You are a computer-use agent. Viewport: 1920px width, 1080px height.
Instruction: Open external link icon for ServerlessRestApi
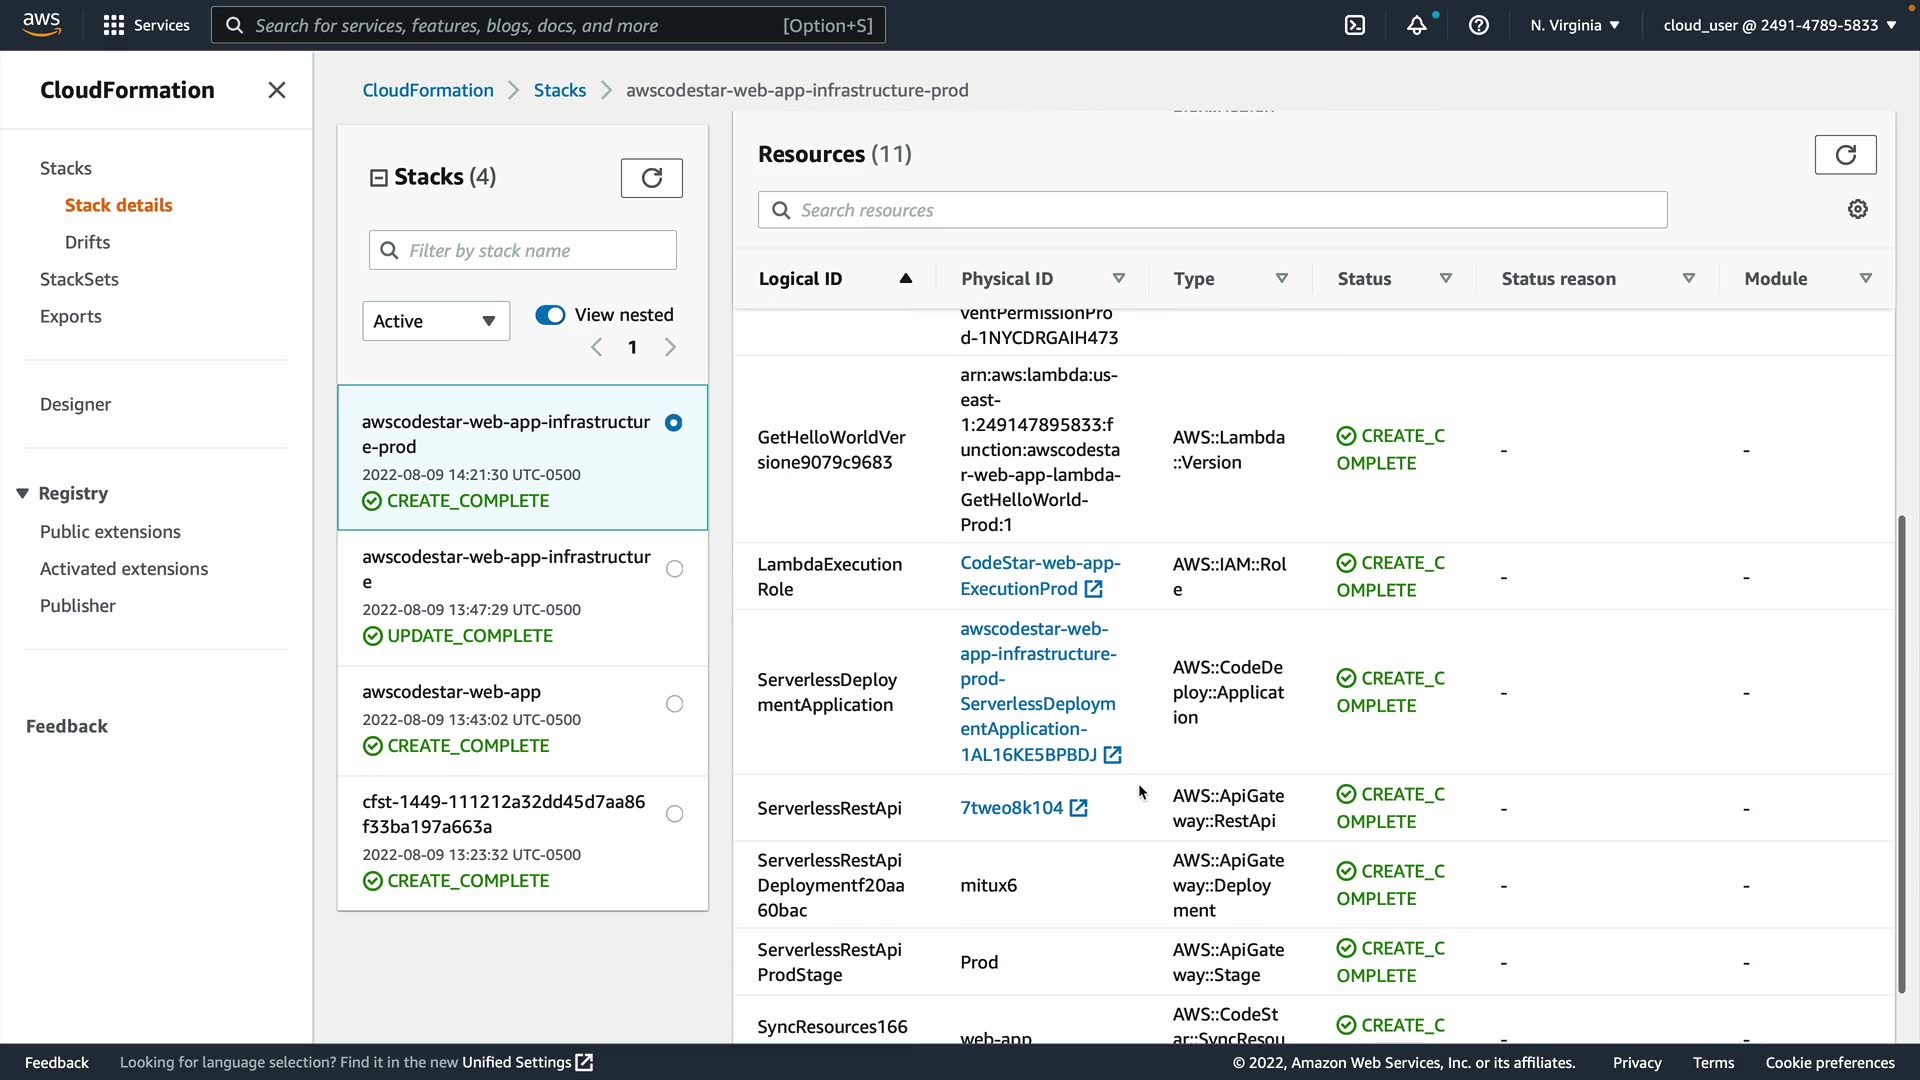pyautogui.click(x=1078, y=808)
